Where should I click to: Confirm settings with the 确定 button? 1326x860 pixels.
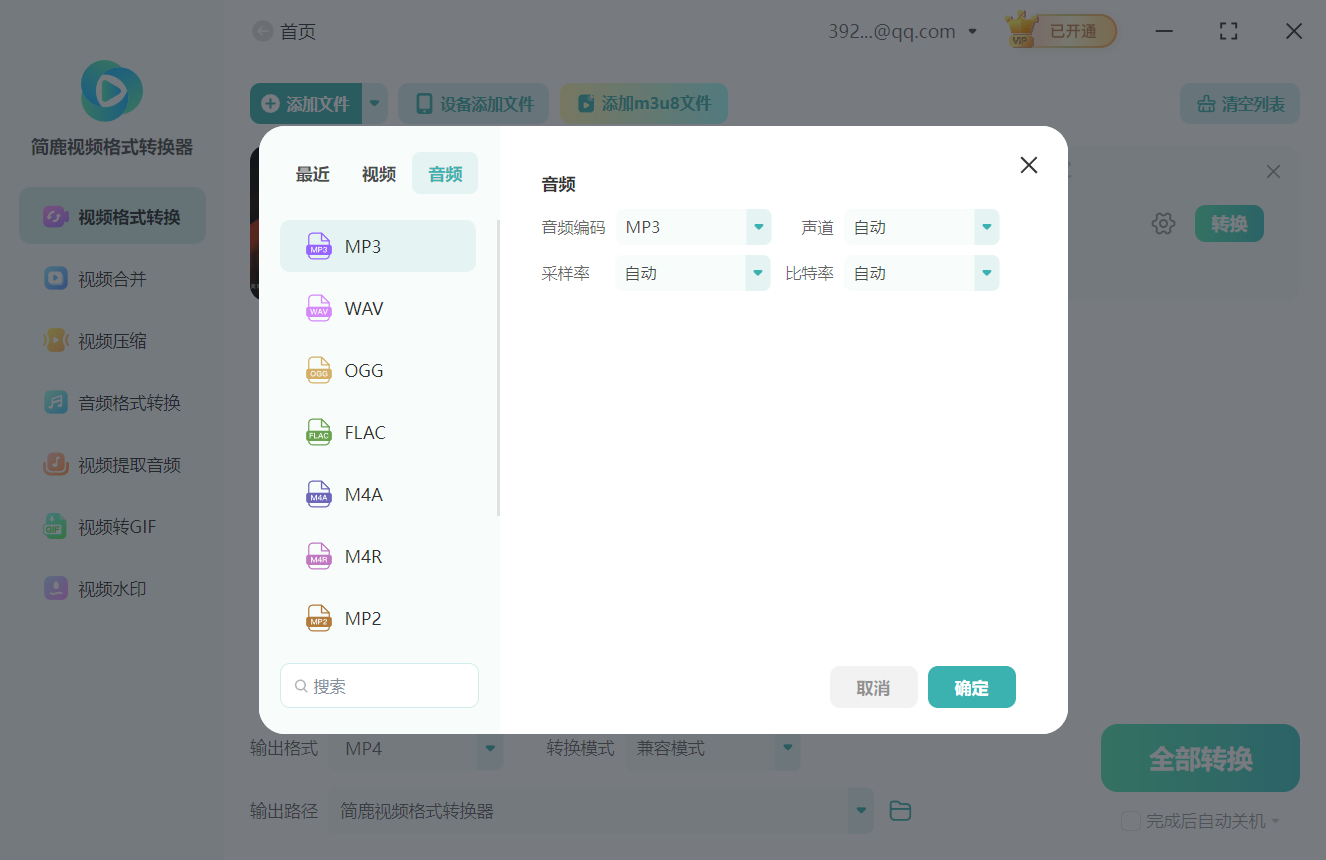point(971,687)
